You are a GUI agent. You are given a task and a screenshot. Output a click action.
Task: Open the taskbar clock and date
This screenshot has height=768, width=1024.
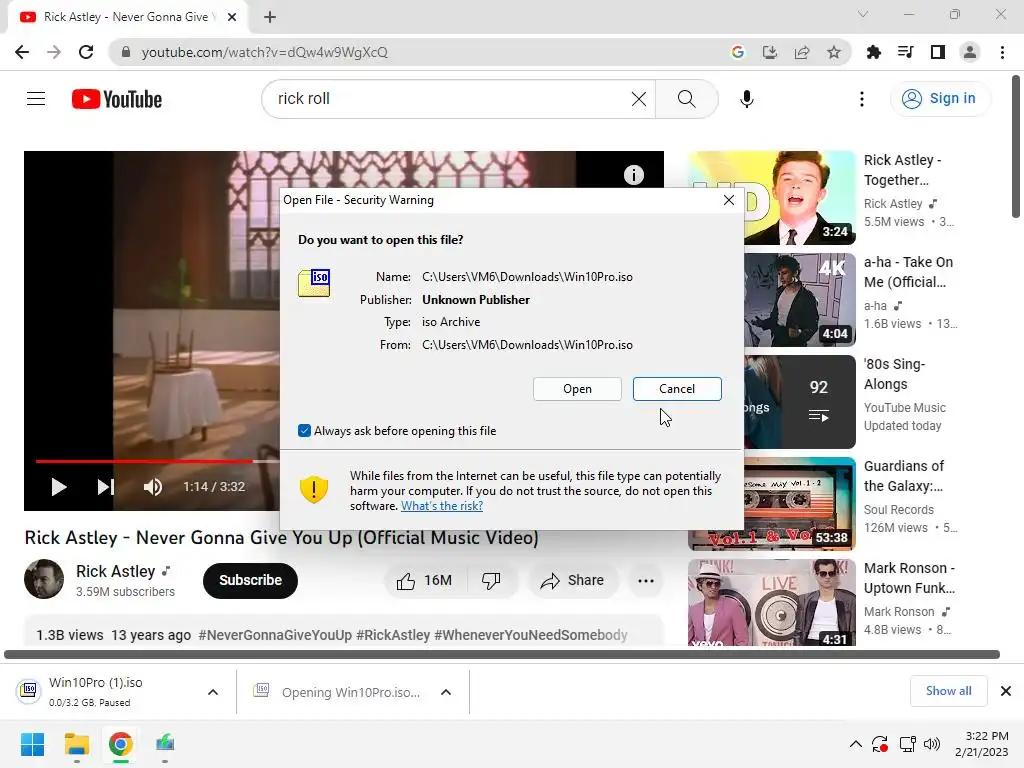[x=982, y=744]
